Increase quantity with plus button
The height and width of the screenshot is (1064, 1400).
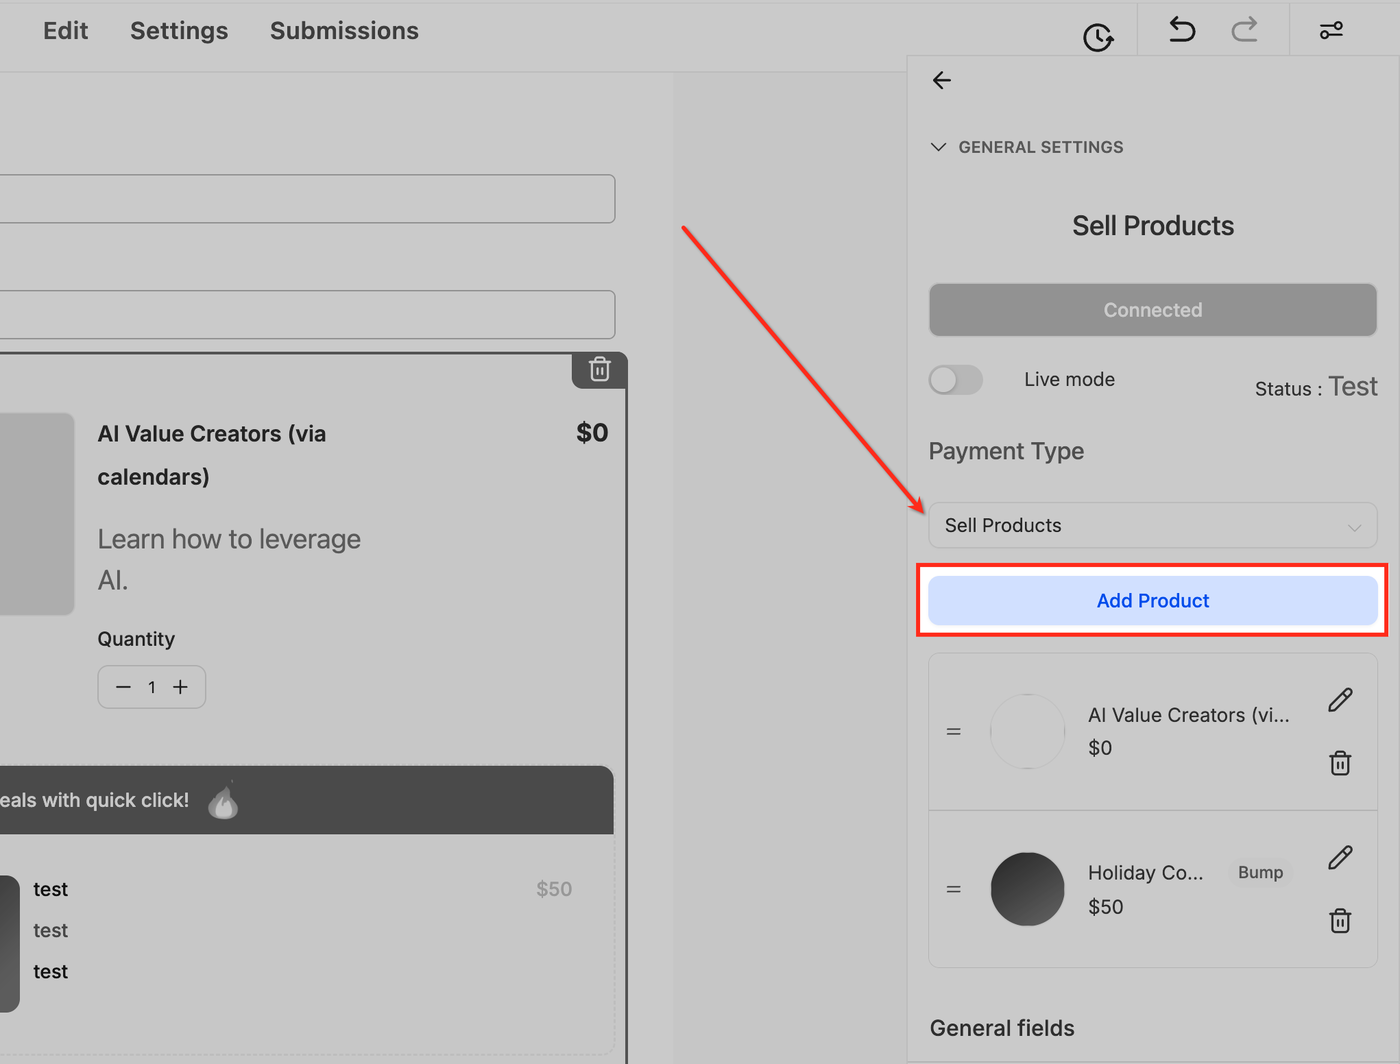pos(180,687)
